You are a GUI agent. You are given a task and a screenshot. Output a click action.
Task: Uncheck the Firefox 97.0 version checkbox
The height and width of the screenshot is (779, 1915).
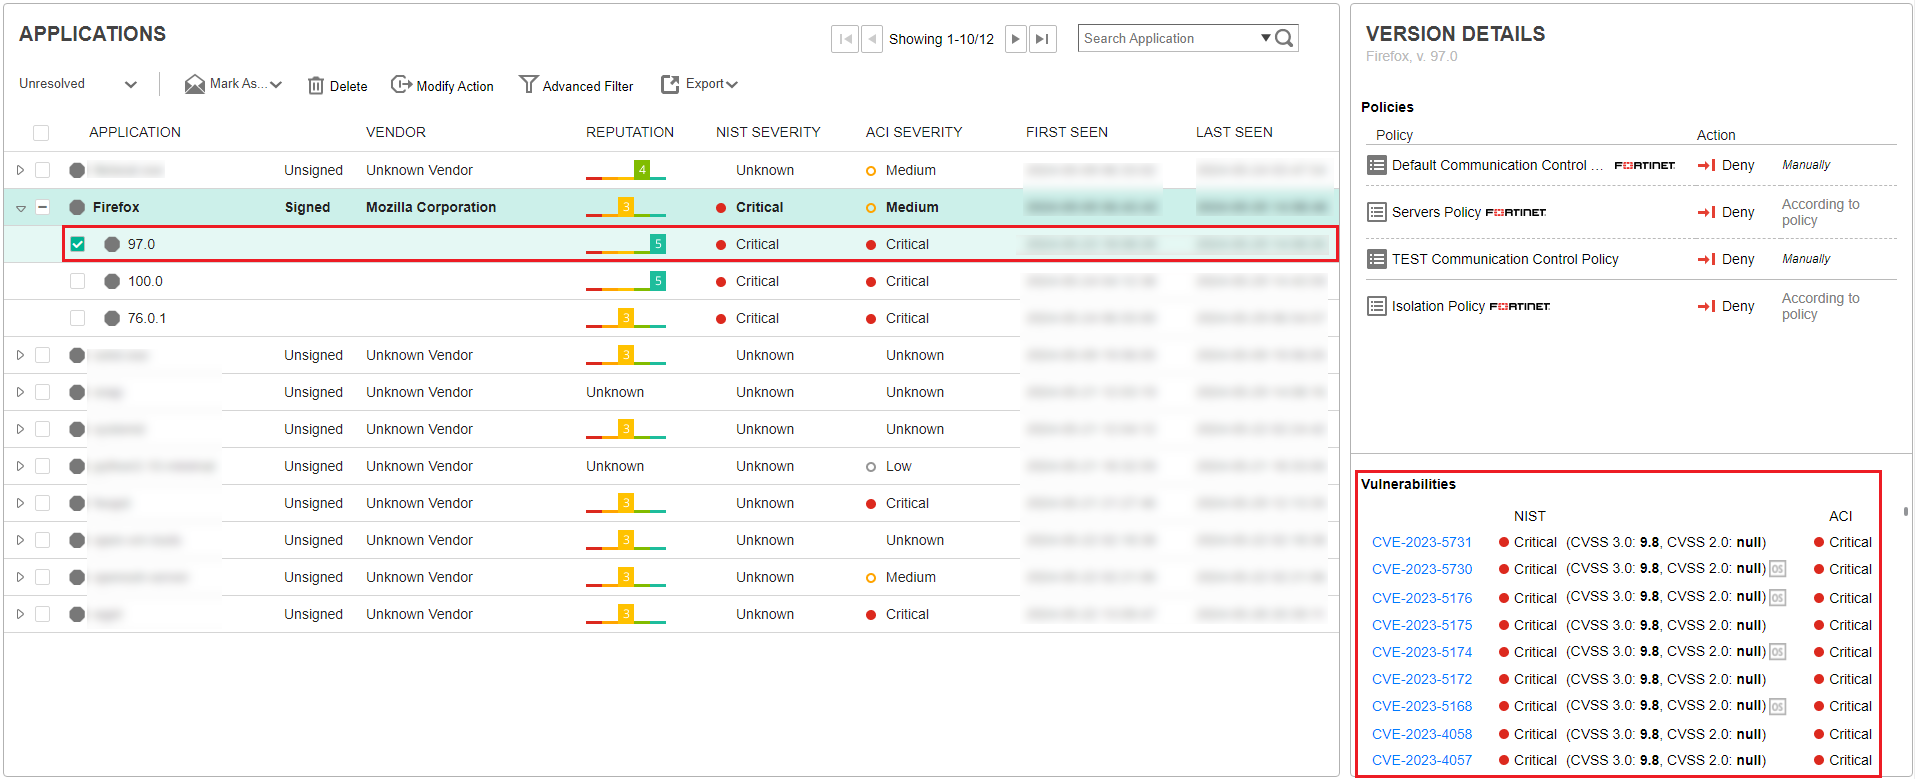77,244
